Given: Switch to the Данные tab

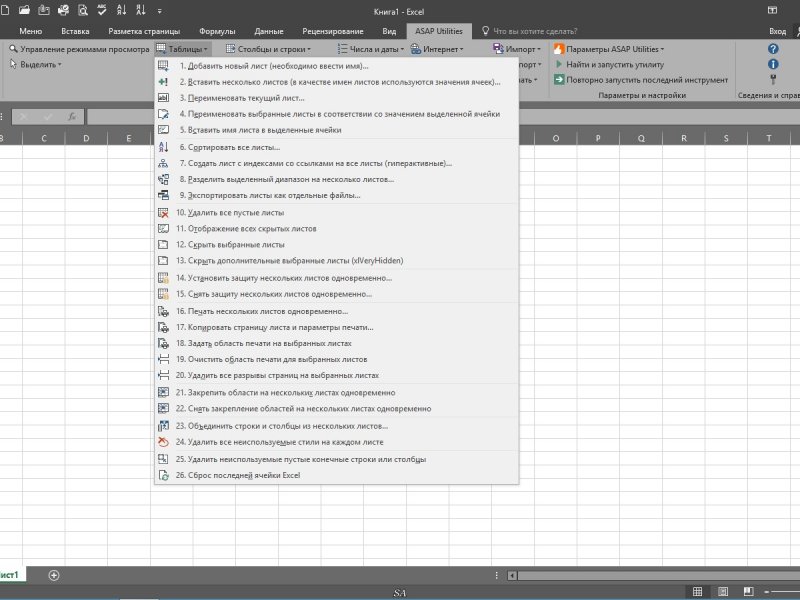Looking at the screenshot, I should pyautogui.click(x=269, y=31).
